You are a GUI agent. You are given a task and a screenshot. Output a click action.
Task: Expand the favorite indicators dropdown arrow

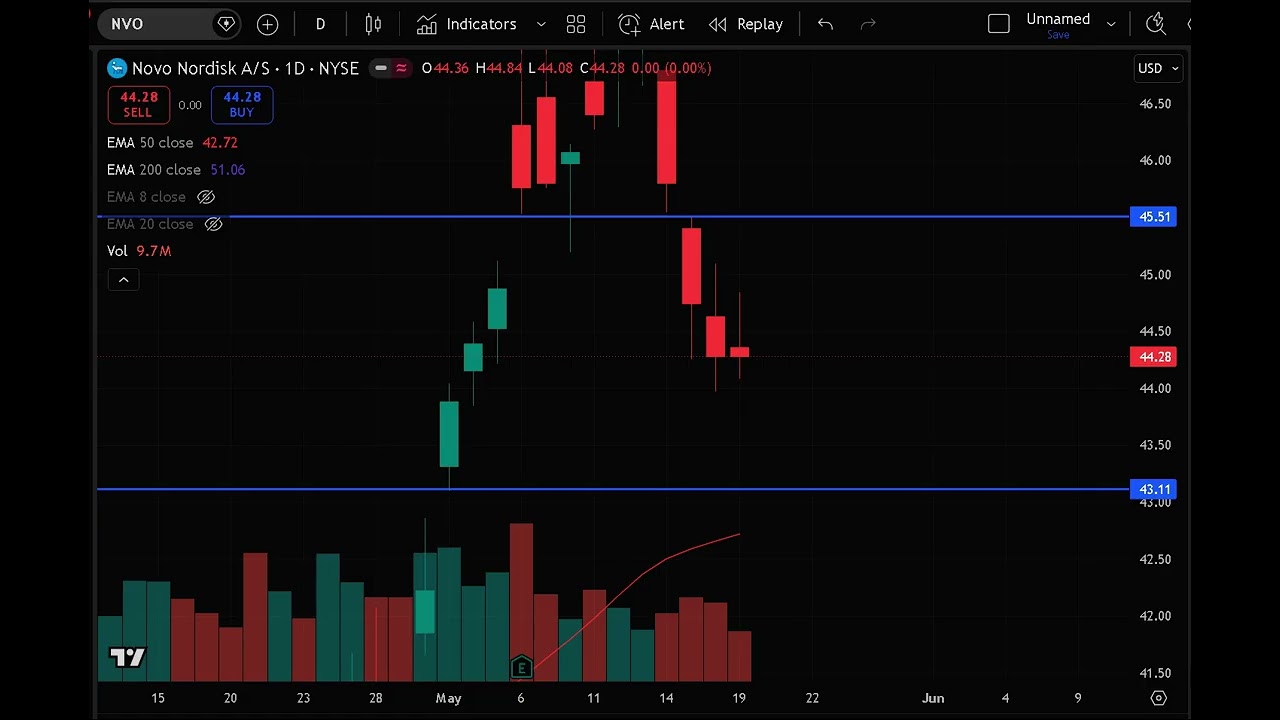tap(541, 24)
